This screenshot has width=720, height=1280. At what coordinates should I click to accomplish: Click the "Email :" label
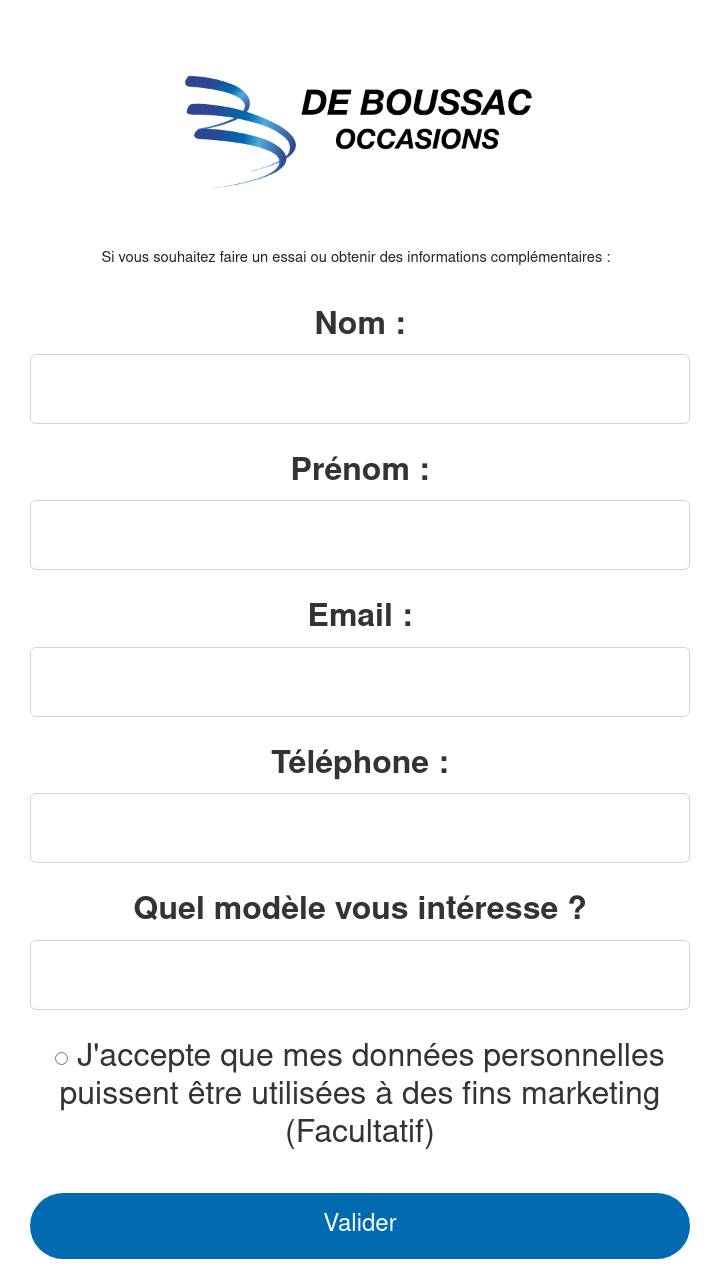pos(360,615)
